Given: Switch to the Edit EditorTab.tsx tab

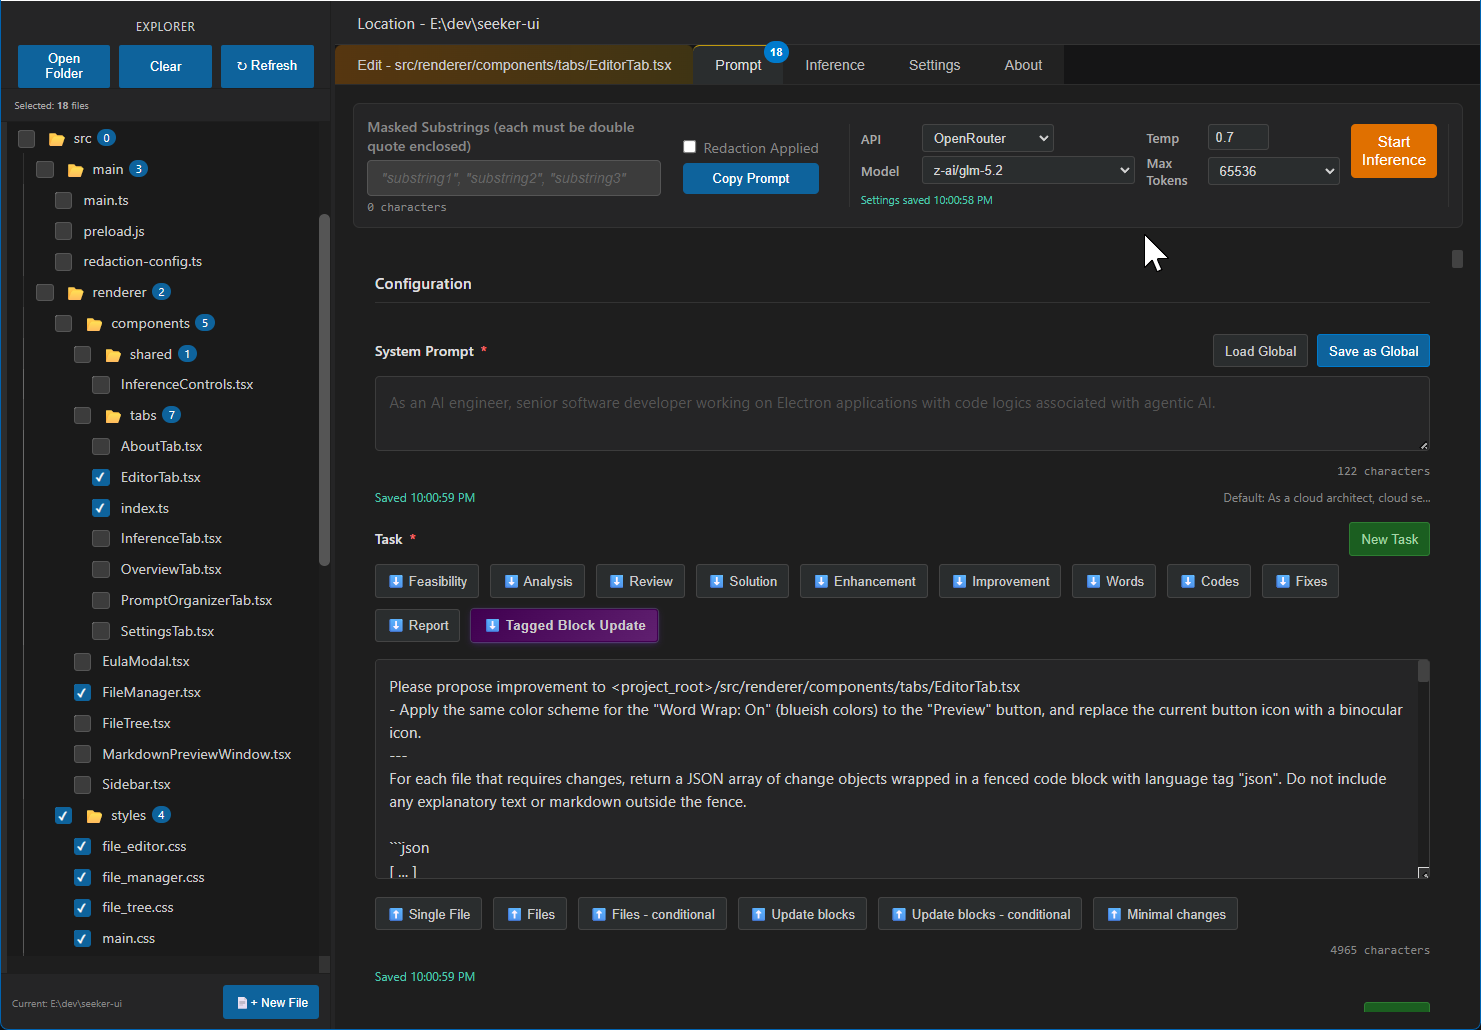Looking at the screenshot, I should point(514,65).
